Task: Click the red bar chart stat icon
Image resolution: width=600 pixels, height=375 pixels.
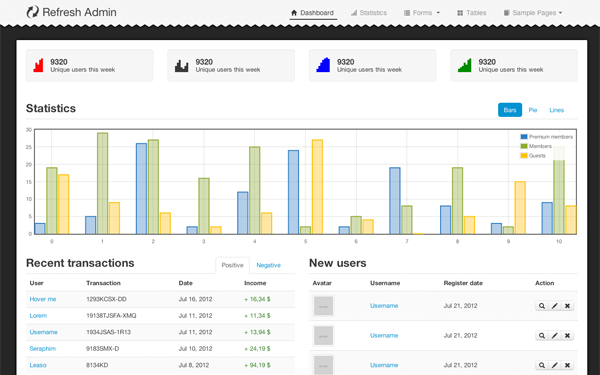Action: coord(38,65)
